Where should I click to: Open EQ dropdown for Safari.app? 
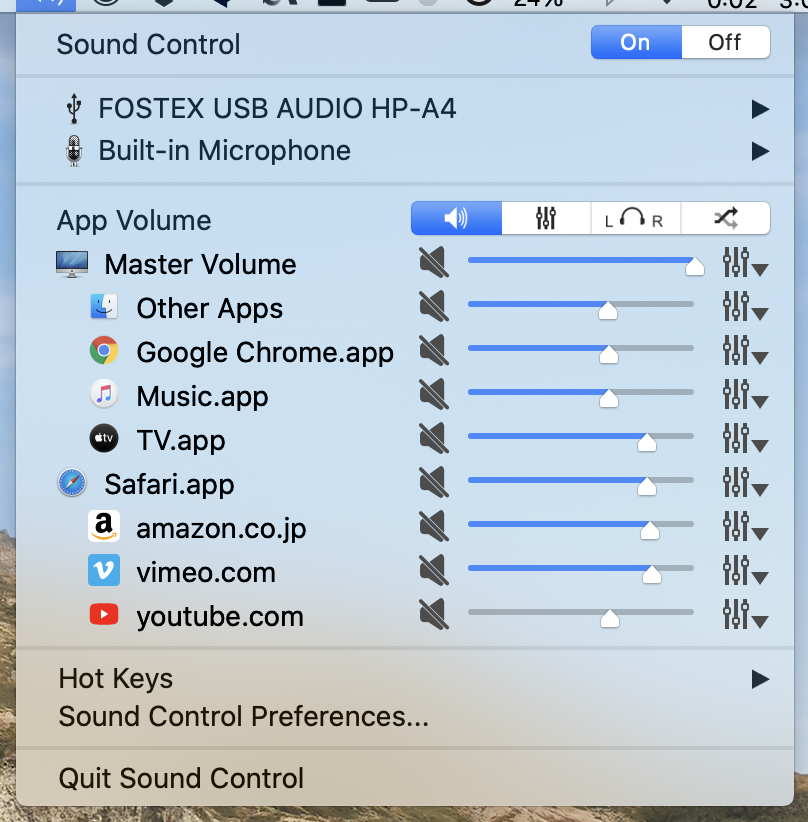click(745, 483)
